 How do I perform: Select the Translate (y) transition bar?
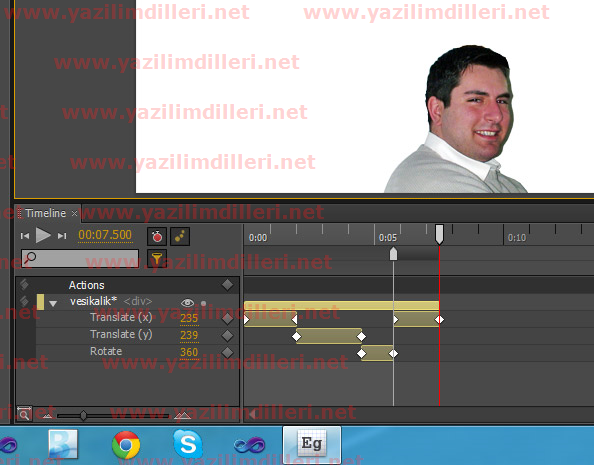click(329, 337)
